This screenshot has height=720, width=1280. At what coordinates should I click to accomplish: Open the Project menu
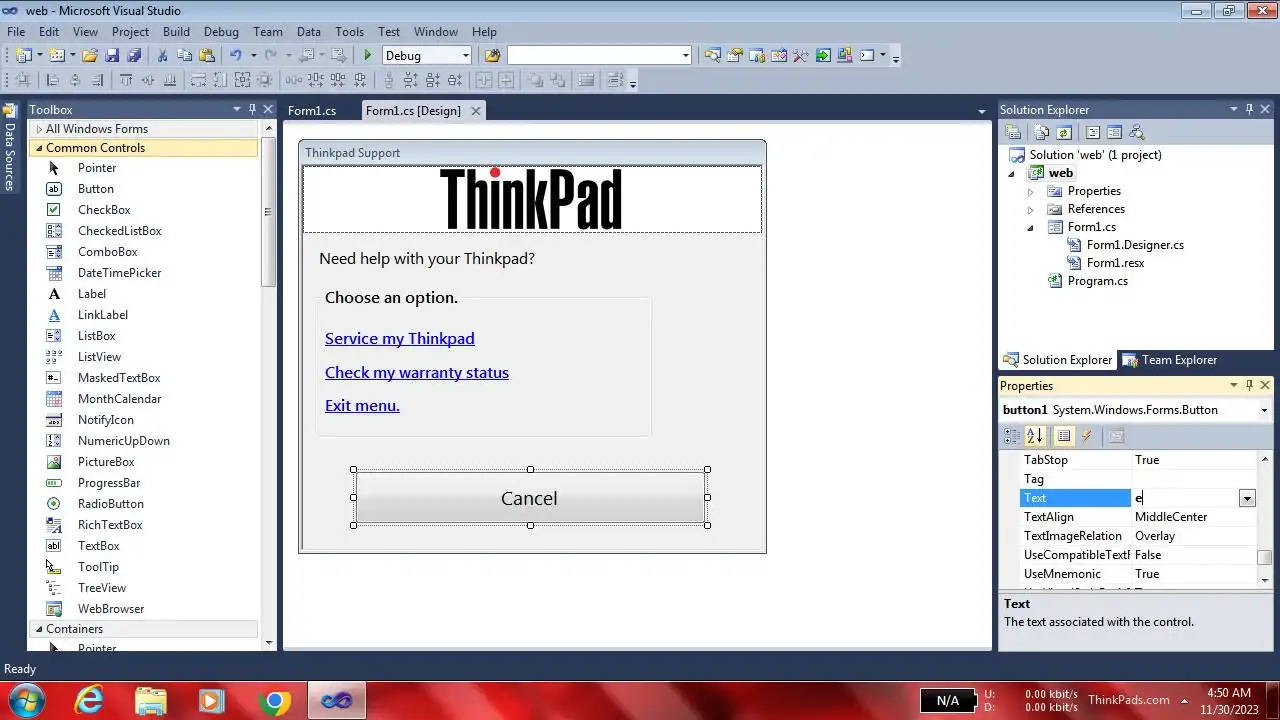pyautogui.click(x=130, y=32)
